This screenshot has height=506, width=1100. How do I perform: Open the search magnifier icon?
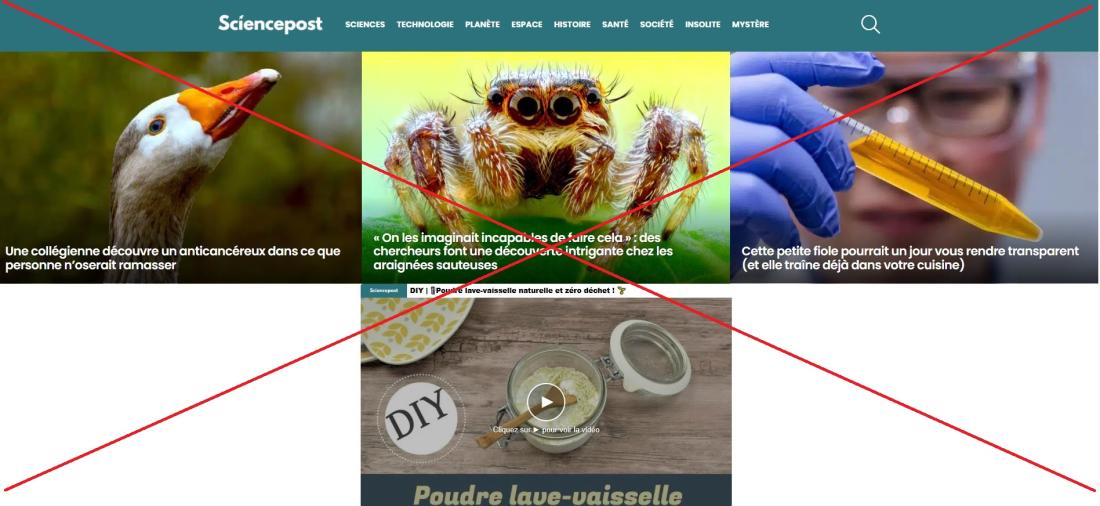870,25
